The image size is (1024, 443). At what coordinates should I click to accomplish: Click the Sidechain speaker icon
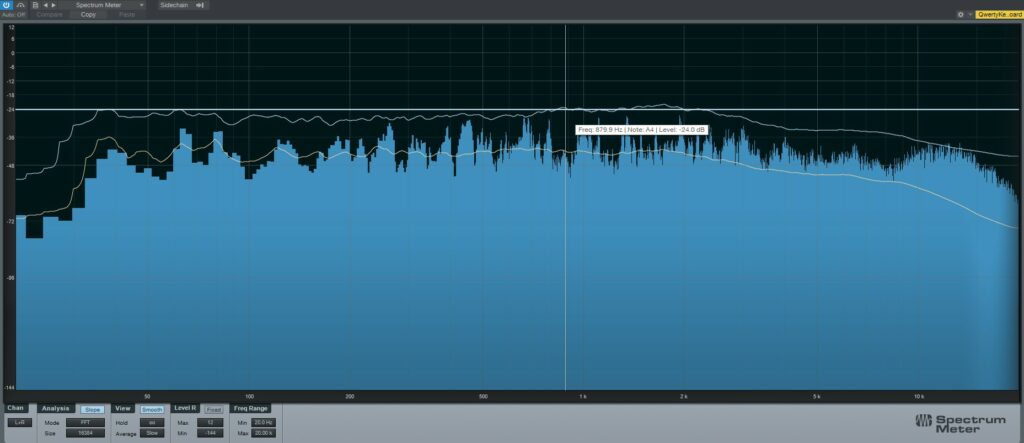(x=201, y=5)
